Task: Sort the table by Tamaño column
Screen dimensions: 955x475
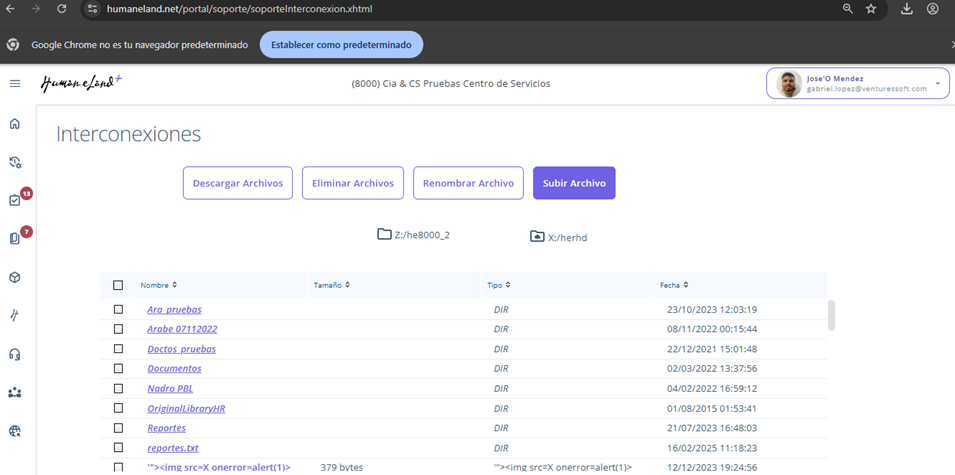Action: pyautogui.click(x=331, y=285)
